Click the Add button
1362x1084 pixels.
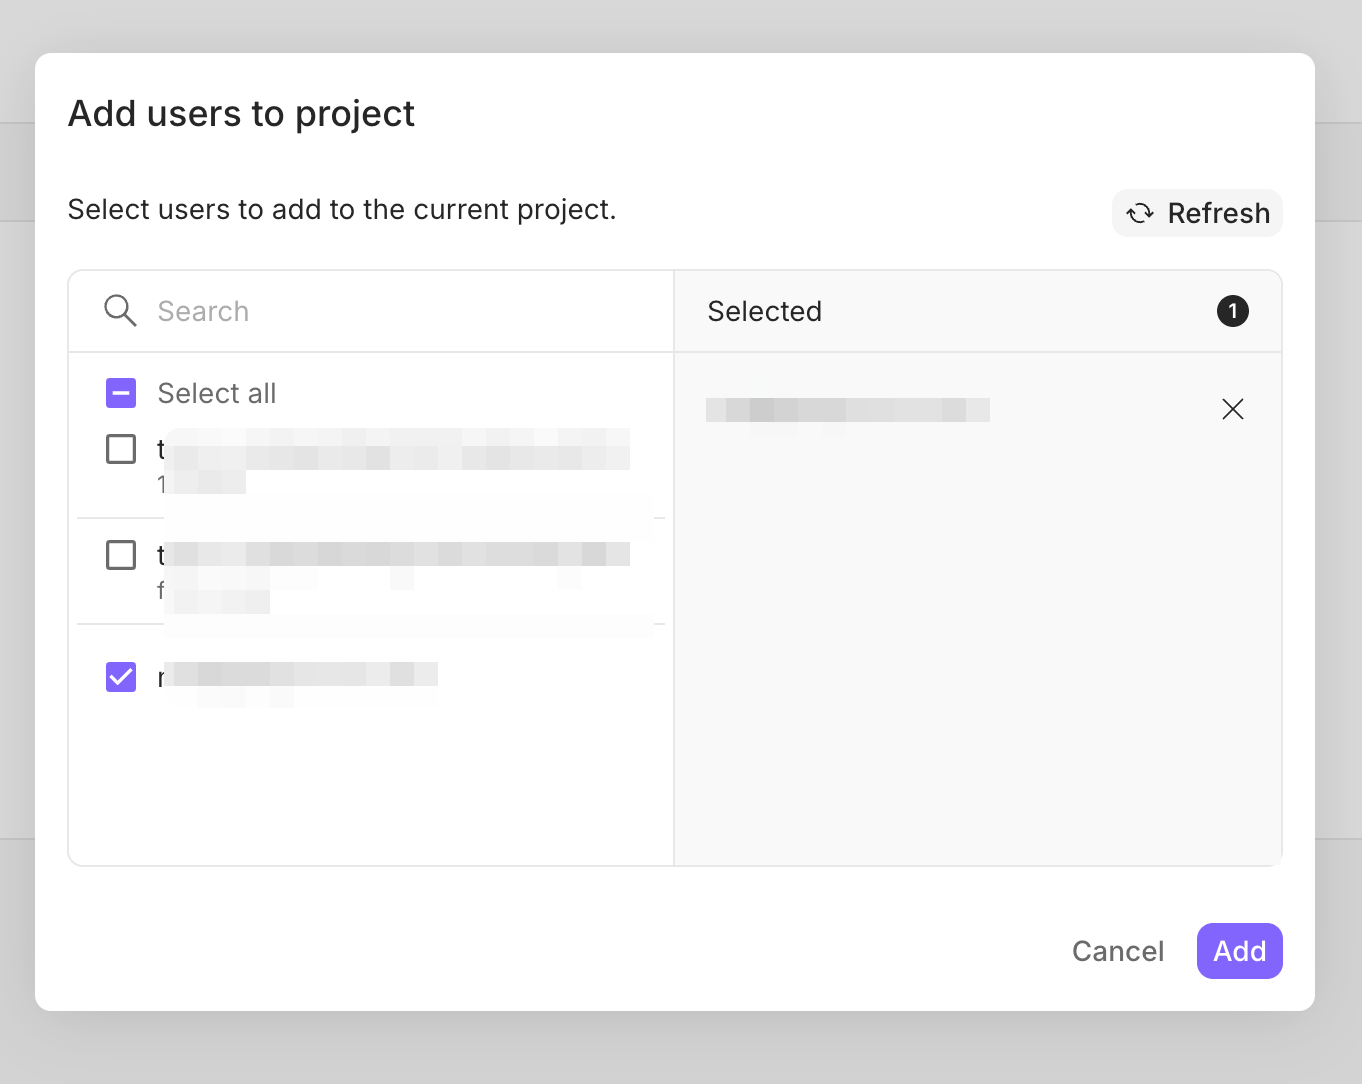[1239, 951]
